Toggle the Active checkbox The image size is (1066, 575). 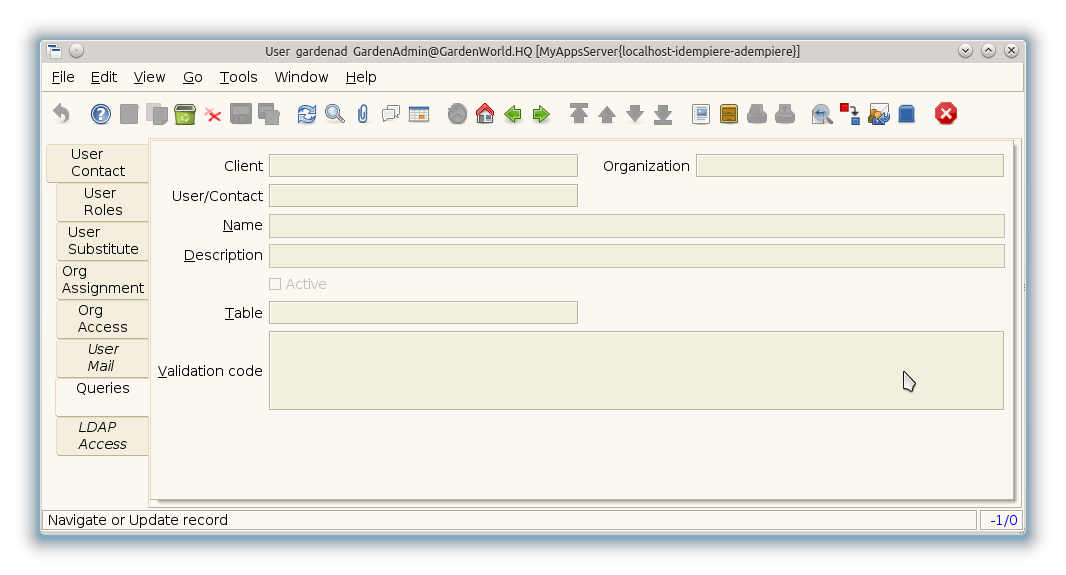coord(275,284)
